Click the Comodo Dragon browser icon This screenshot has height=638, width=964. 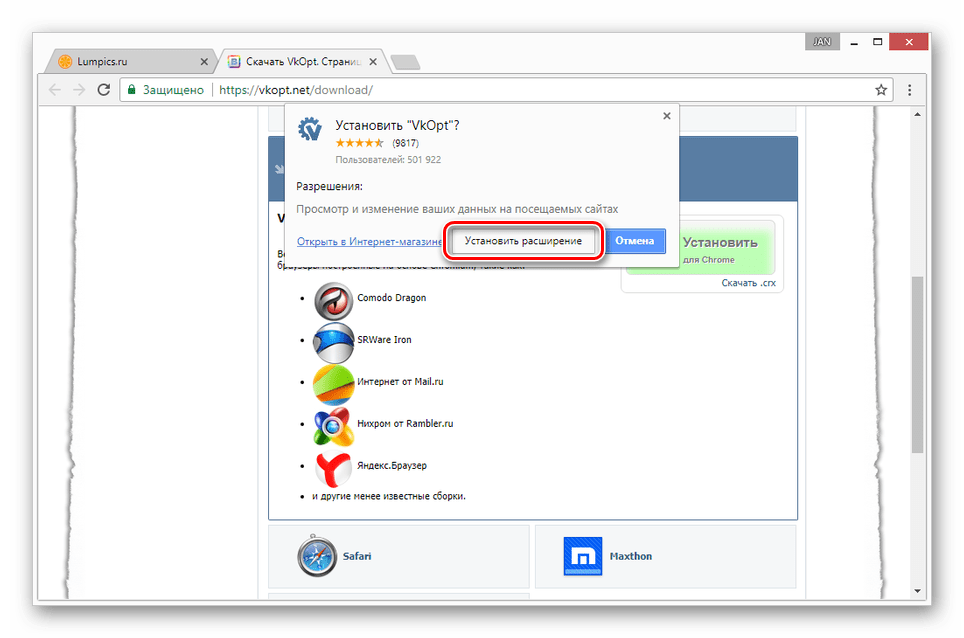334,299
